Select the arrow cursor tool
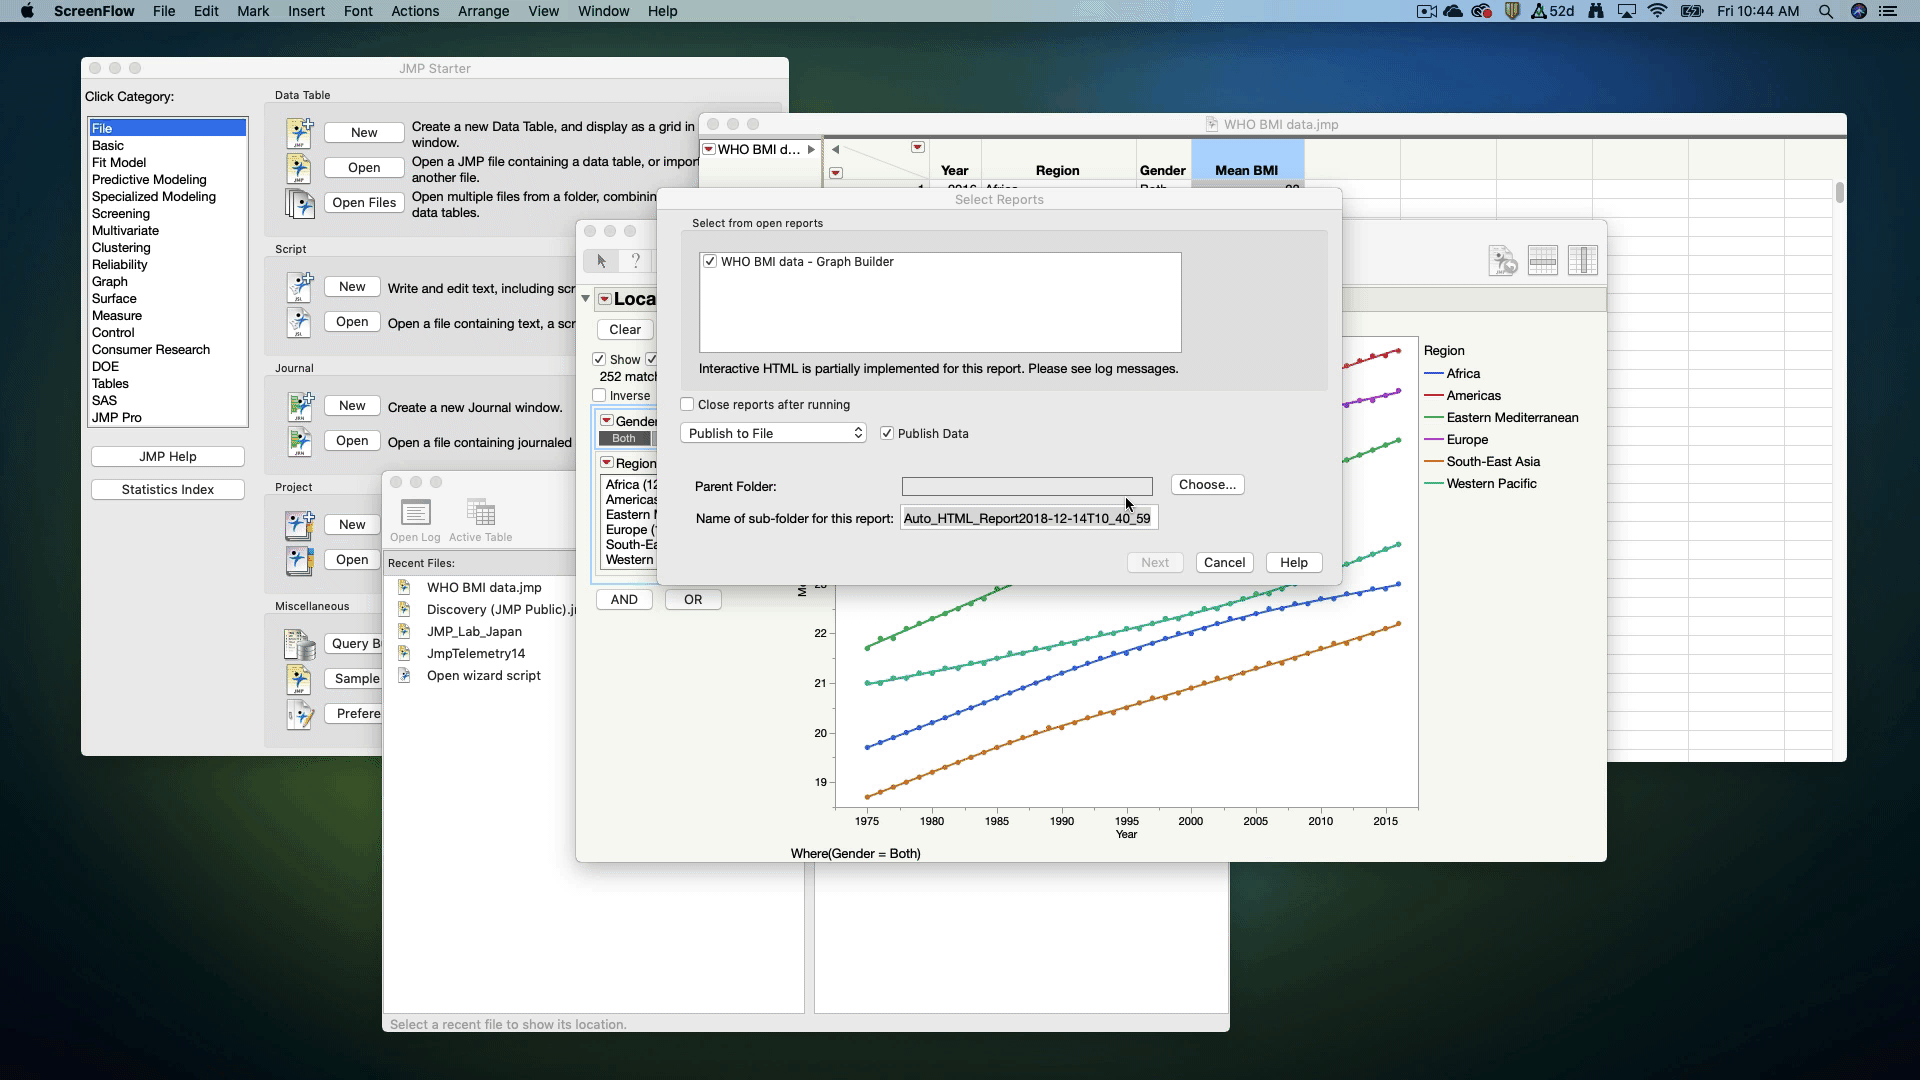 [x=601, y=261]
